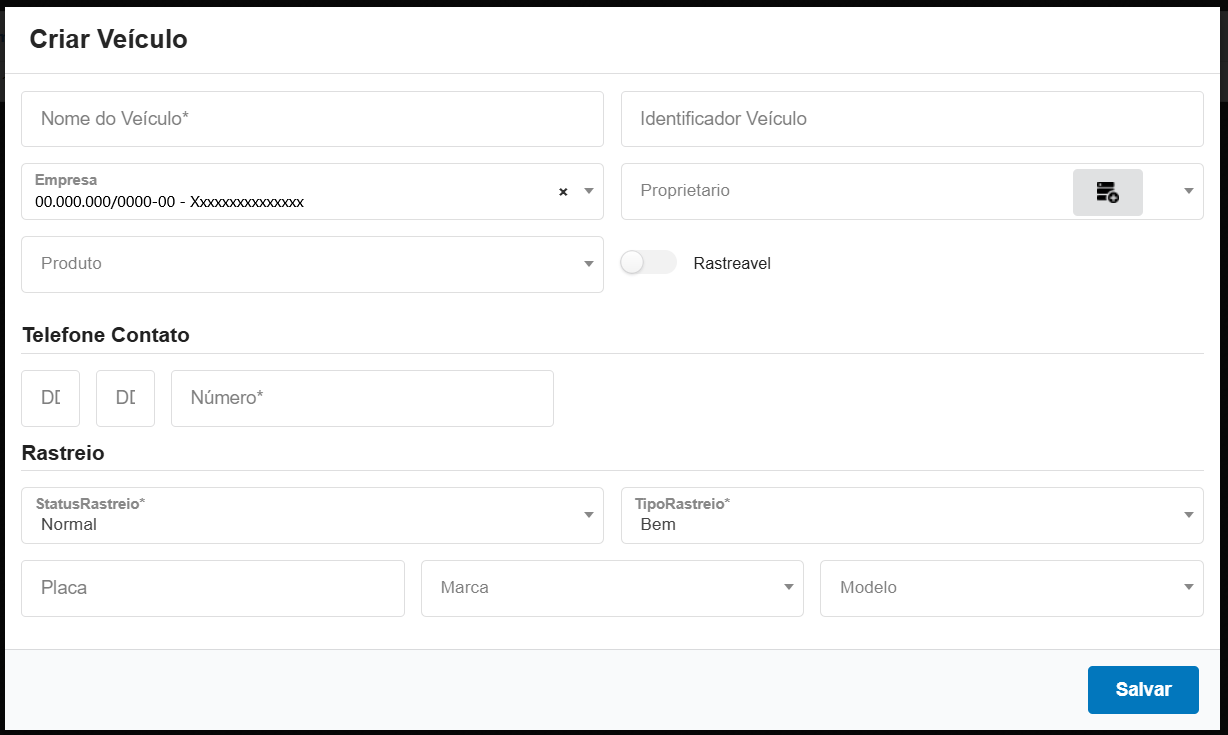This screenshot has width=1228, height=735.
Task: Click the arrow icon at the Proprietario field's right edge
Action: pyautogui.click(x=1188, y=191)
